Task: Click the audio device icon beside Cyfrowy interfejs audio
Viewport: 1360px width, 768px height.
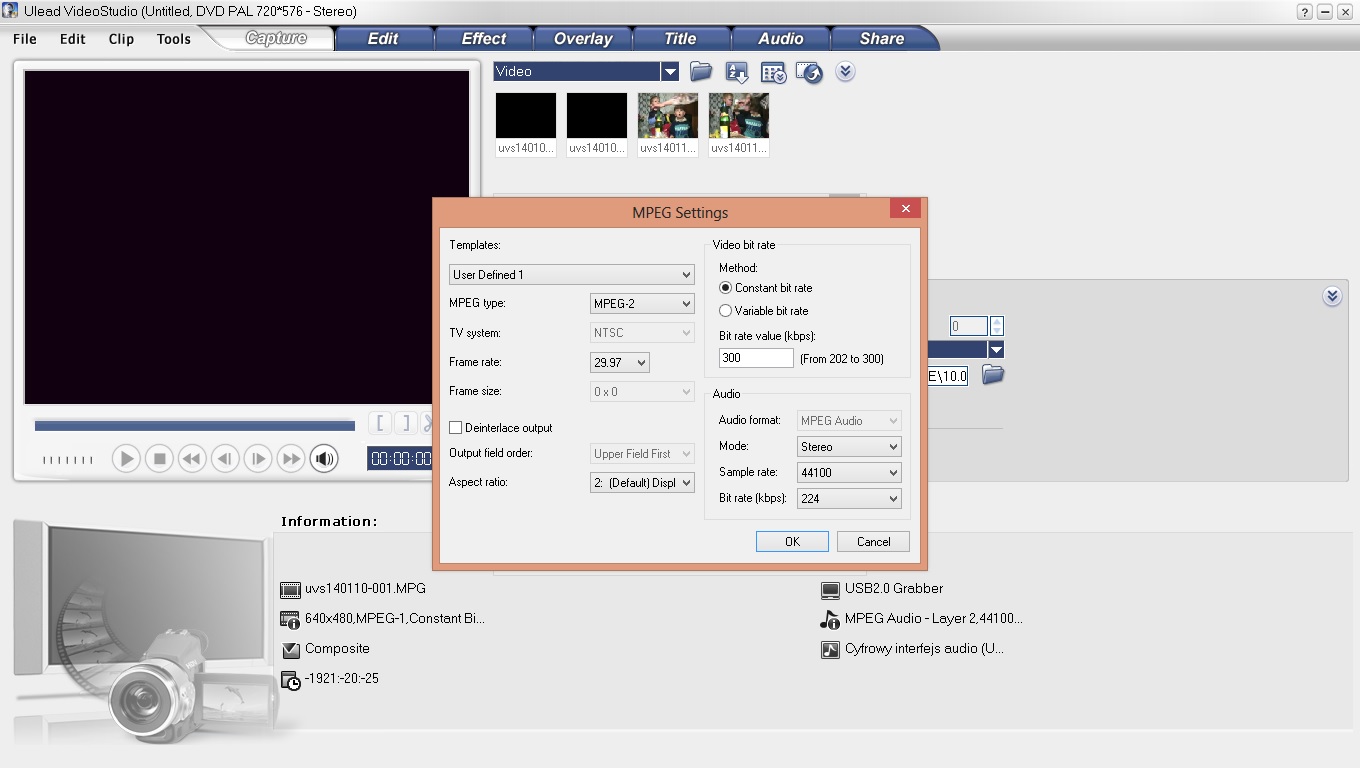Action: tap(830, 650)
